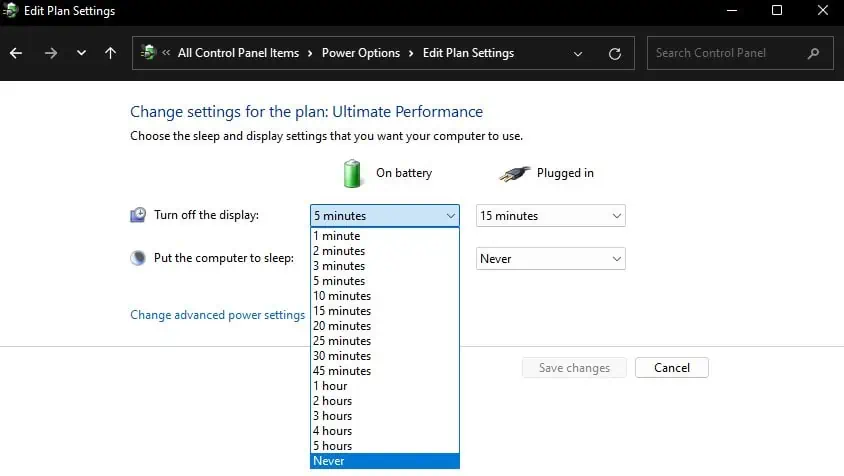The image size is (844, 476).
Task: Go up one folder level
Action: point(110,53)
